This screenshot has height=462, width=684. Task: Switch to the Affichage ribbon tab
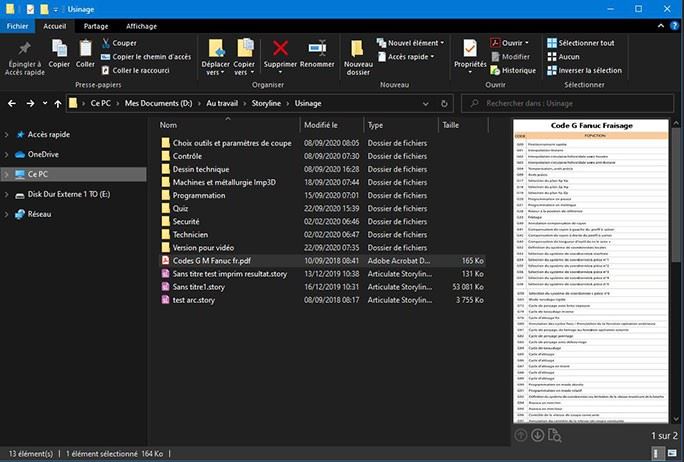[x=141, y=26]
